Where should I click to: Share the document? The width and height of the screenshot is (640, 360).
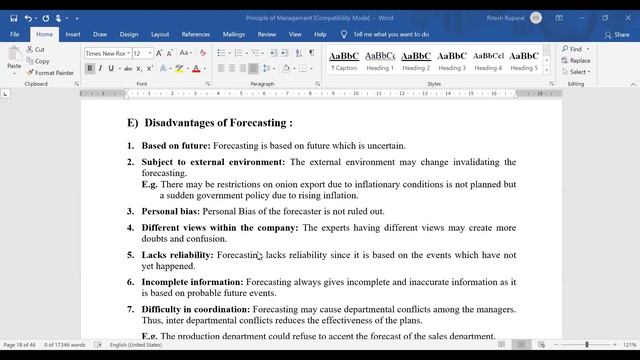point(617,35)
